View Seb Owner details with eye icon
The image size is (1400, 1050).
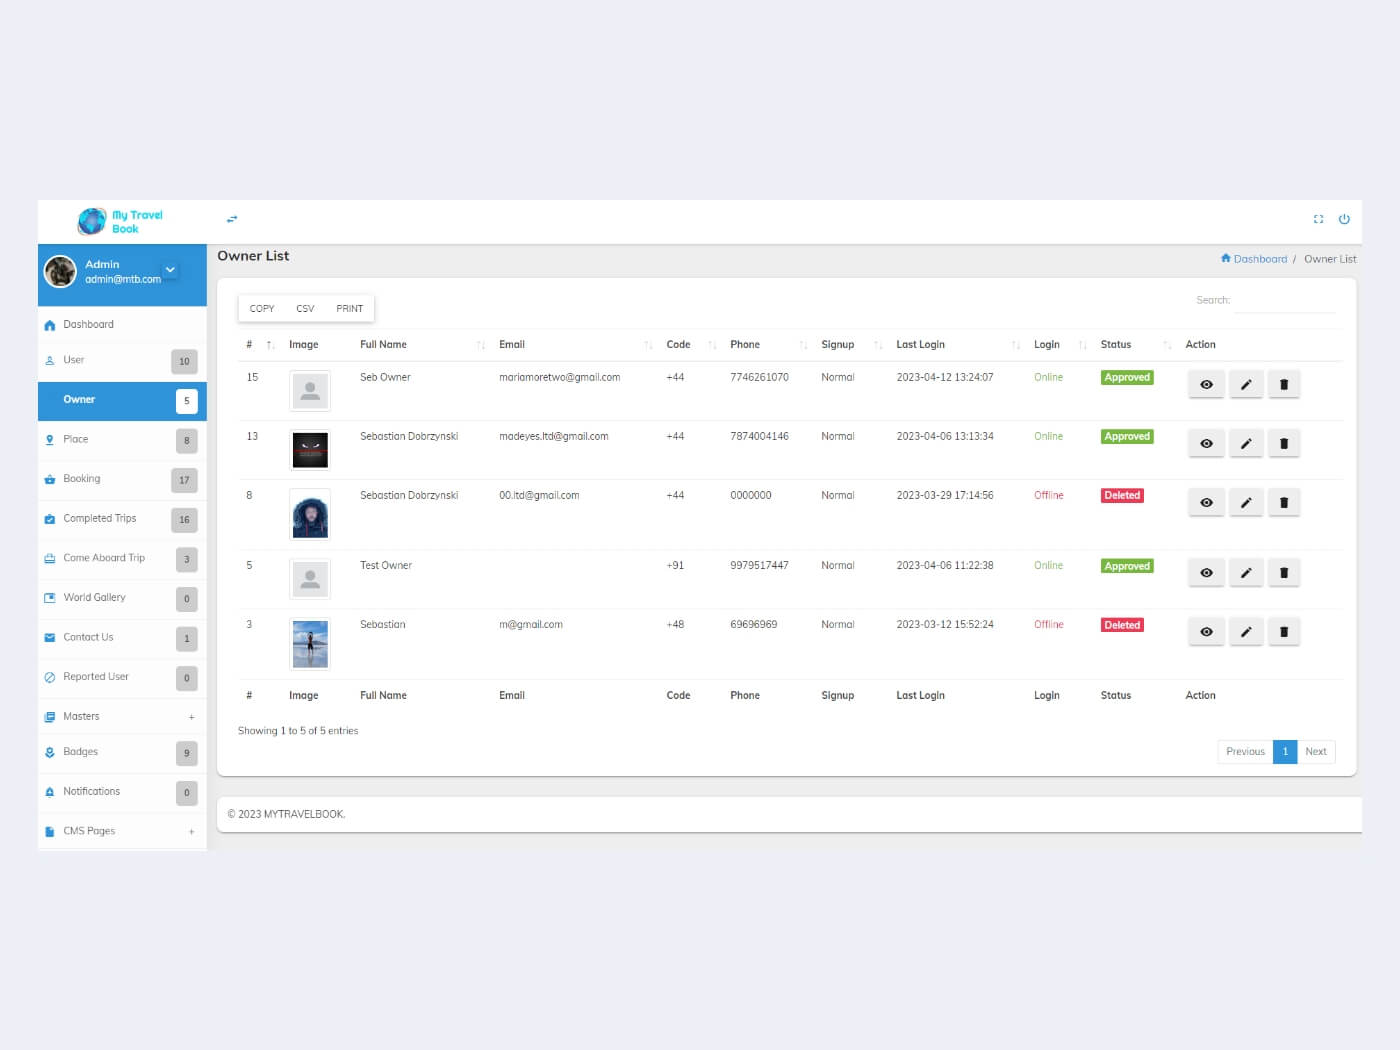1206,385
